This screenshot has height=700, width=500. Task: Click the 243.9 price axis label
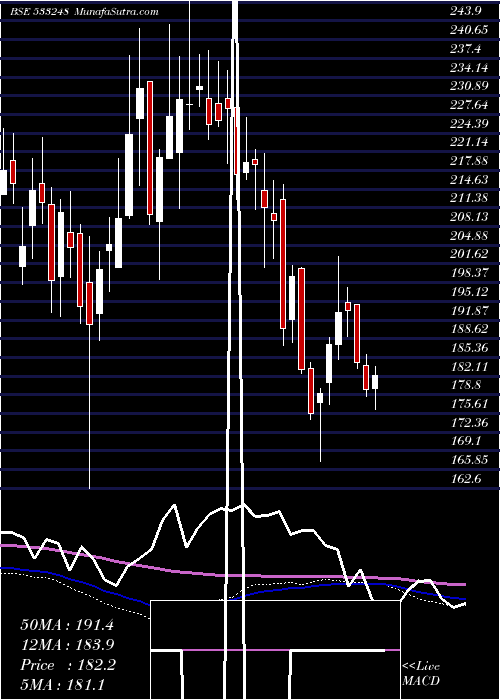tap(466, 12)
